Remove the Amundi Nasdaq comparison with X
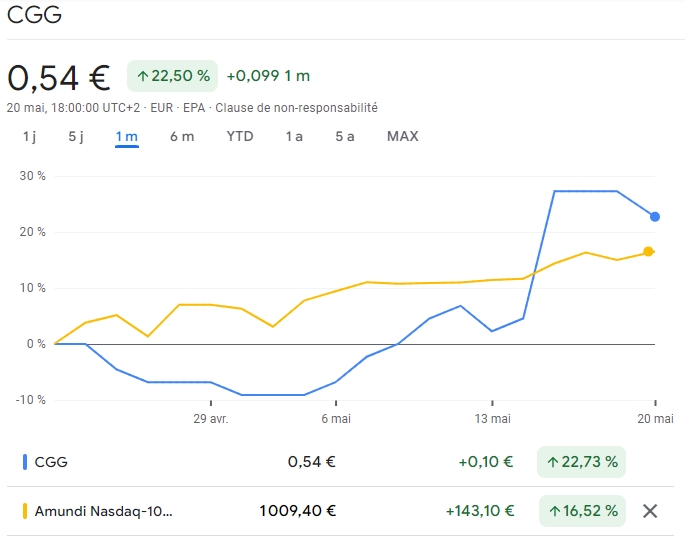The width and height of the screenshot is (685, 538). click(650, 511)
